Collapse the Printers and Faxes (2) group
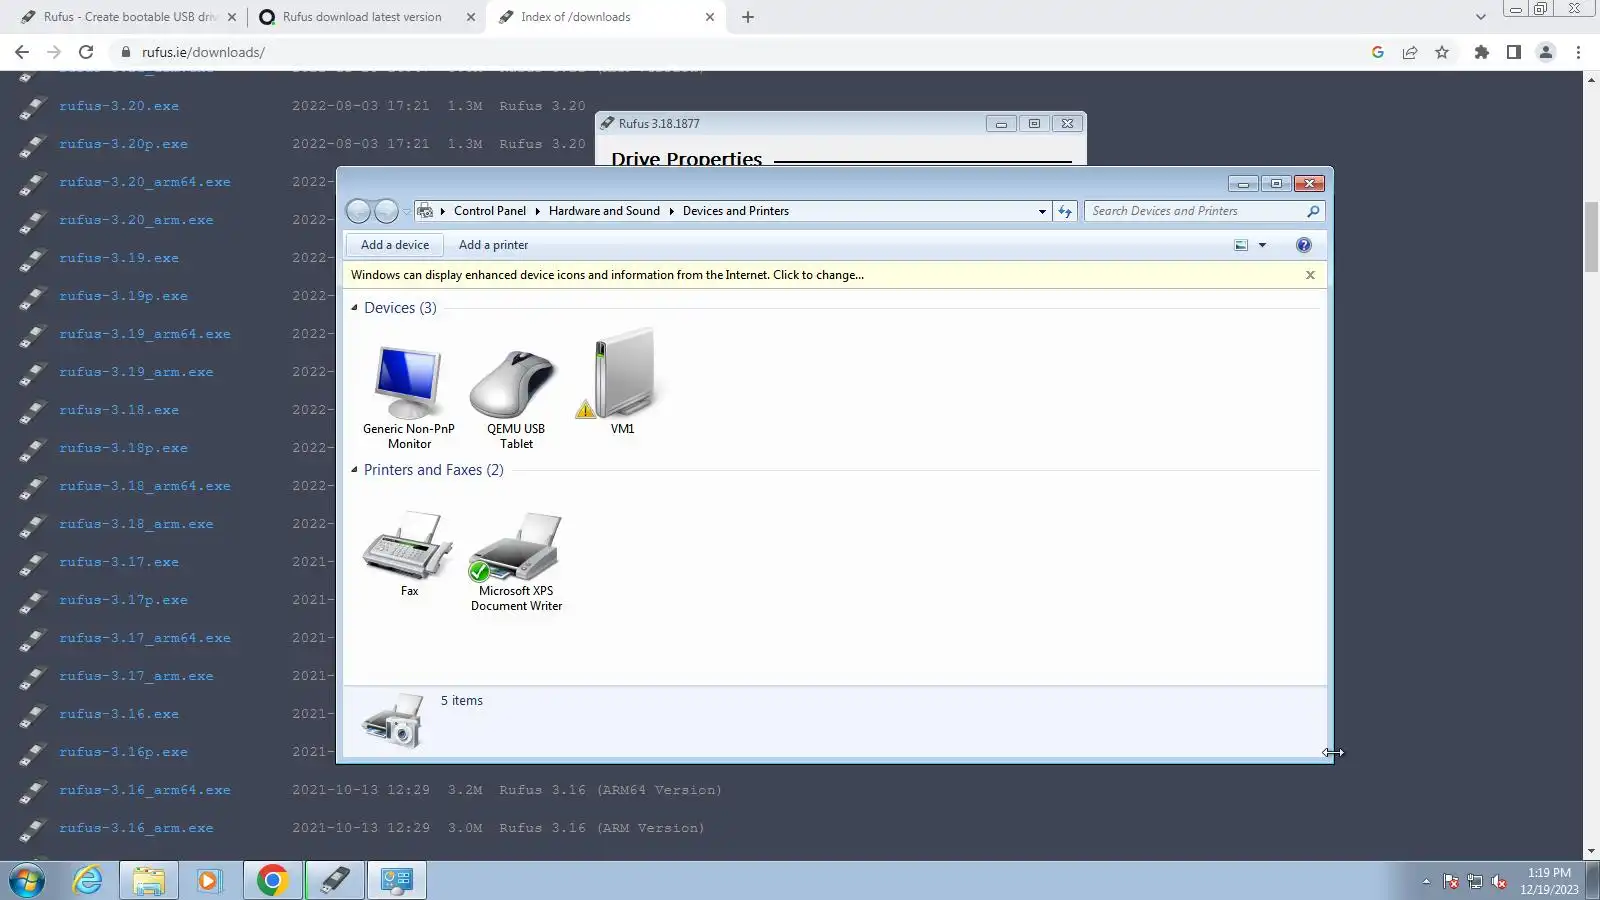The height and width of the screenshot is (900, 1600). (x=354, y=470)
